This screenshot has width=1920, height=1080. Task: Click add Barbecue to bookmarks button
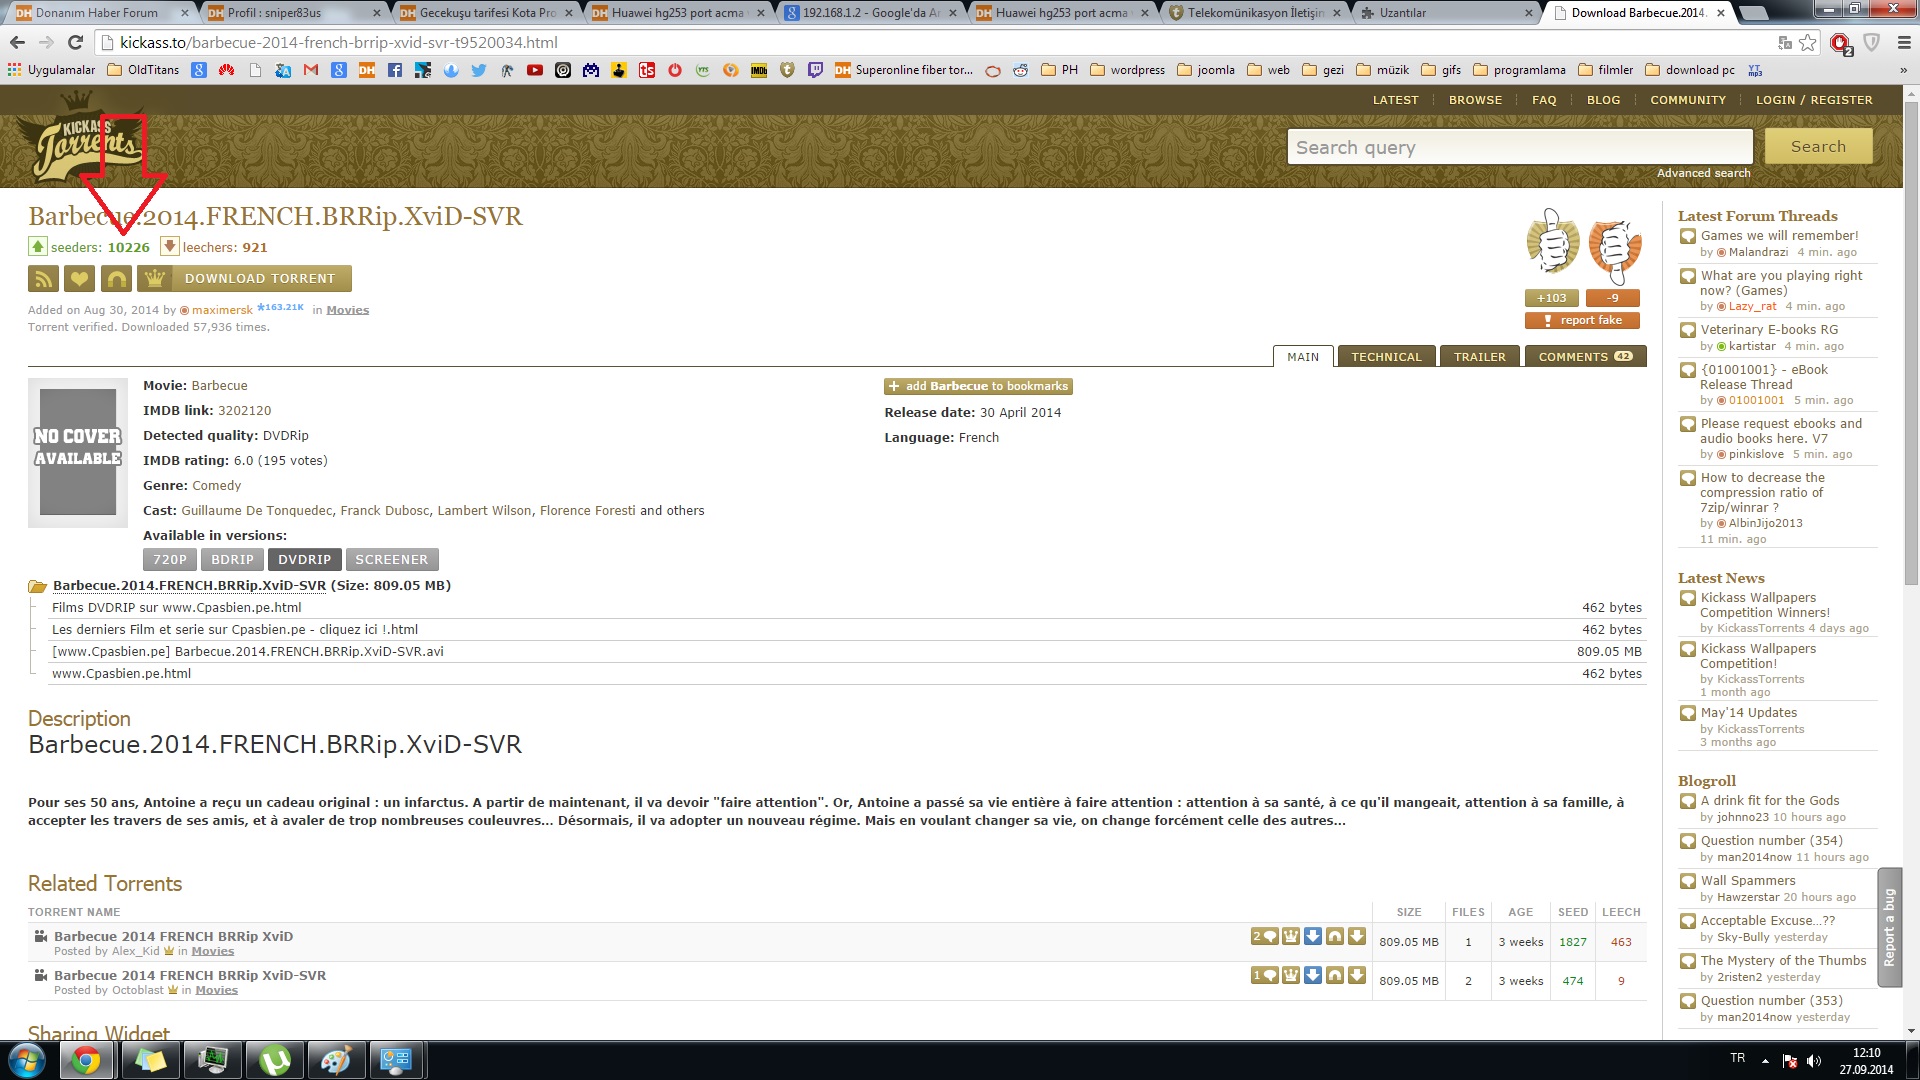click(978, 386)
